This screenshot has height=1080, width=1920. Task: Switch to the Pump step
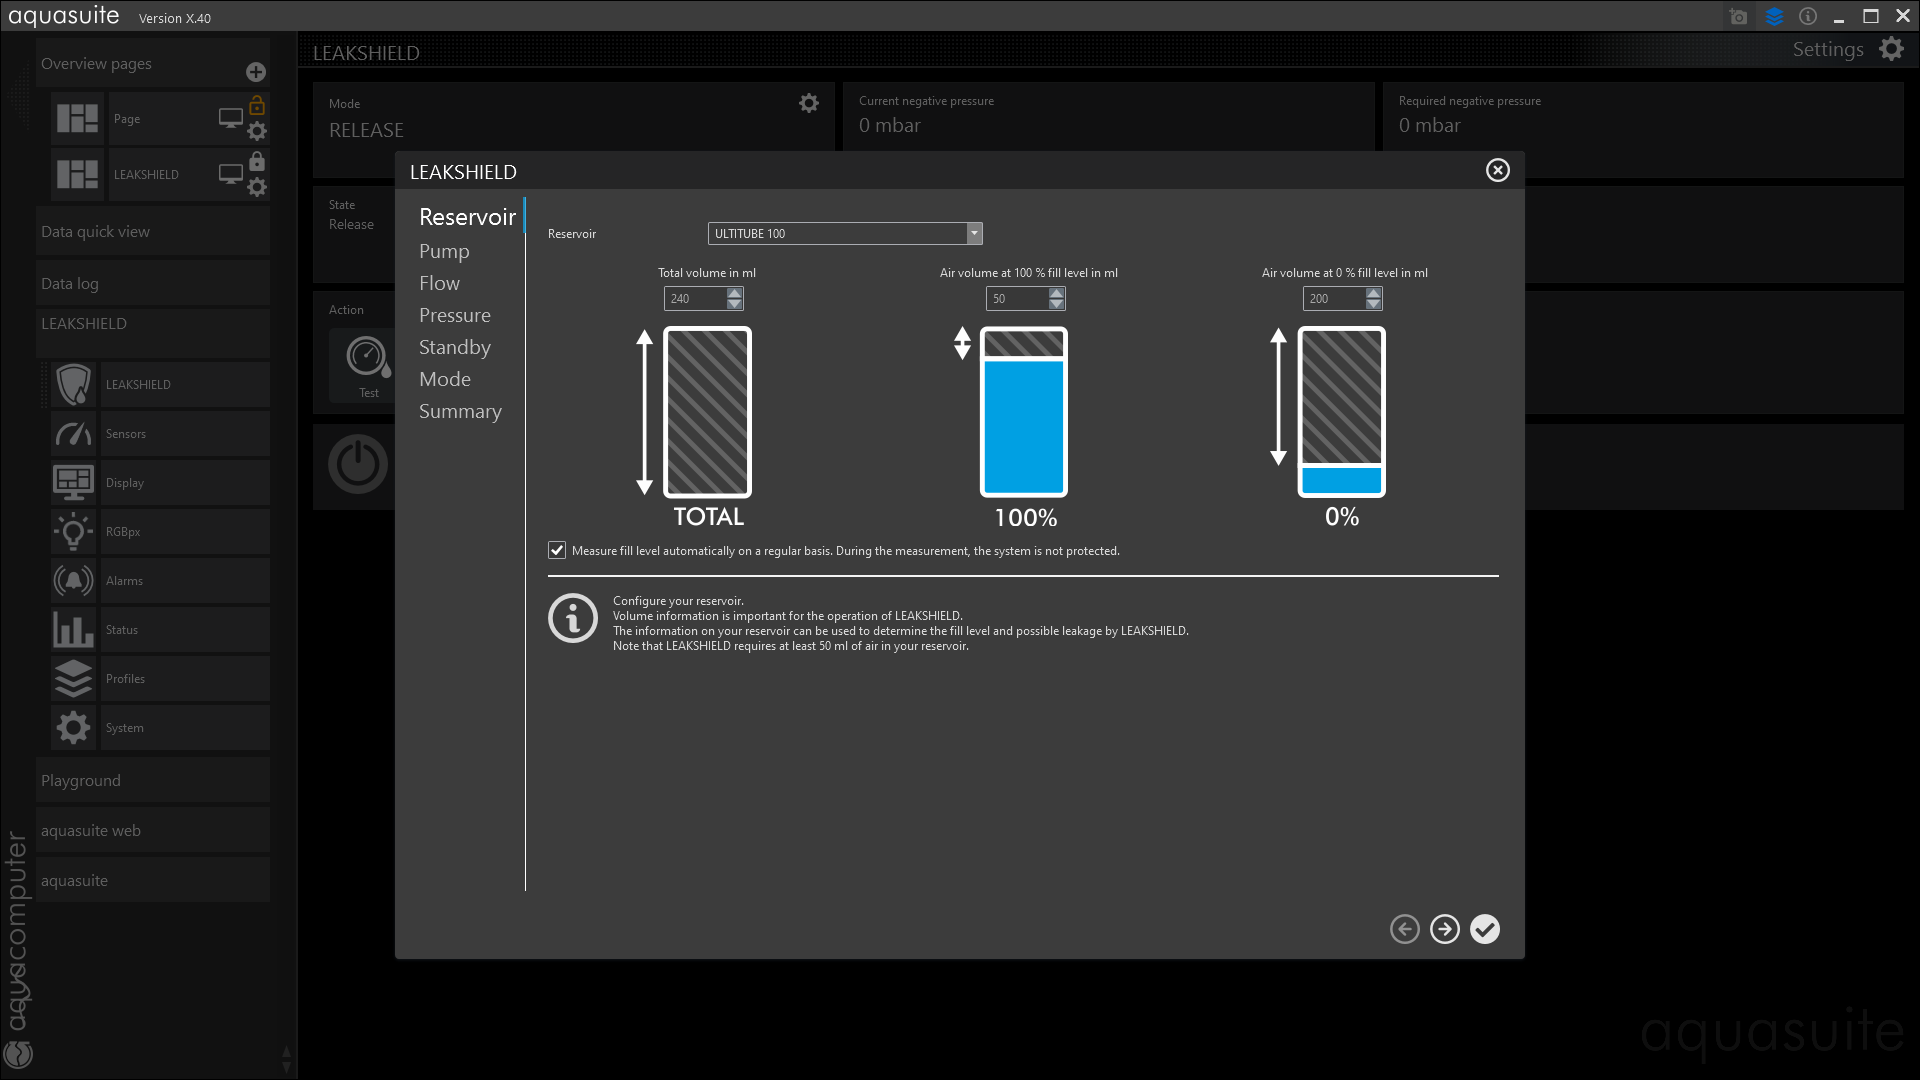pyautogui.click(x=444, y=251)
